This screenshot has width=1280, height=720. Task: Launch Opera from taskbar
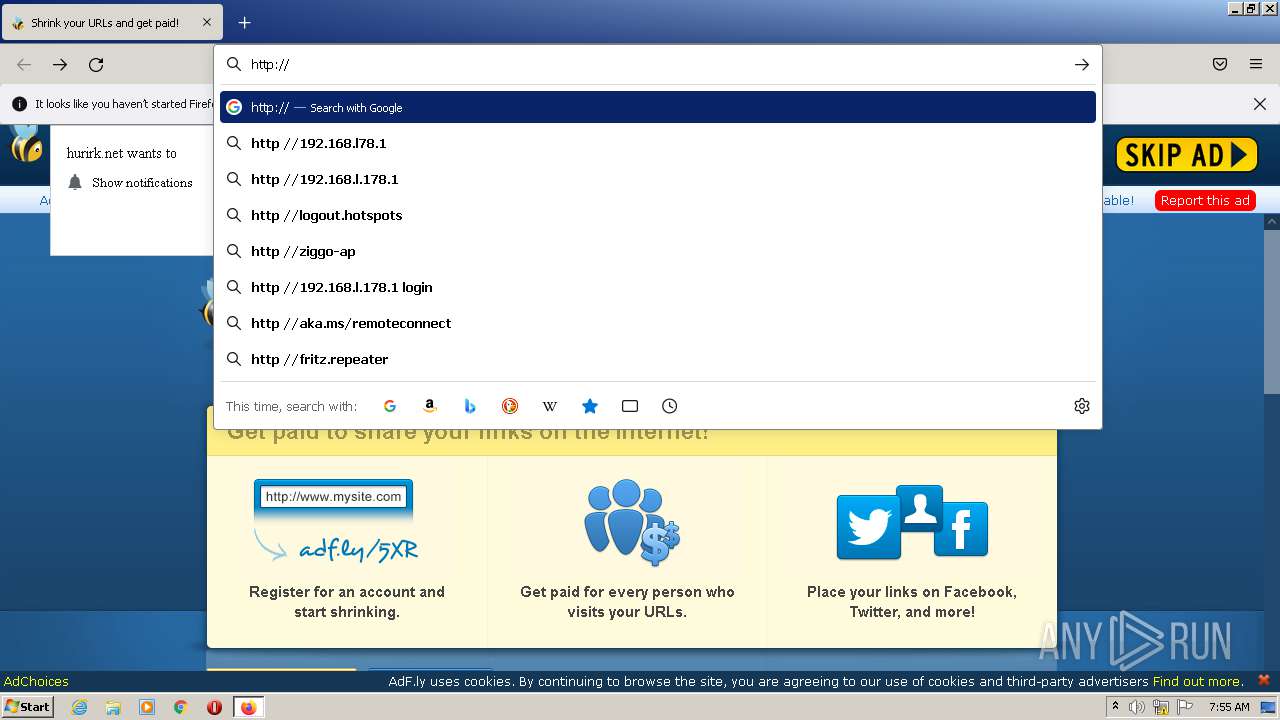[214, 707]
